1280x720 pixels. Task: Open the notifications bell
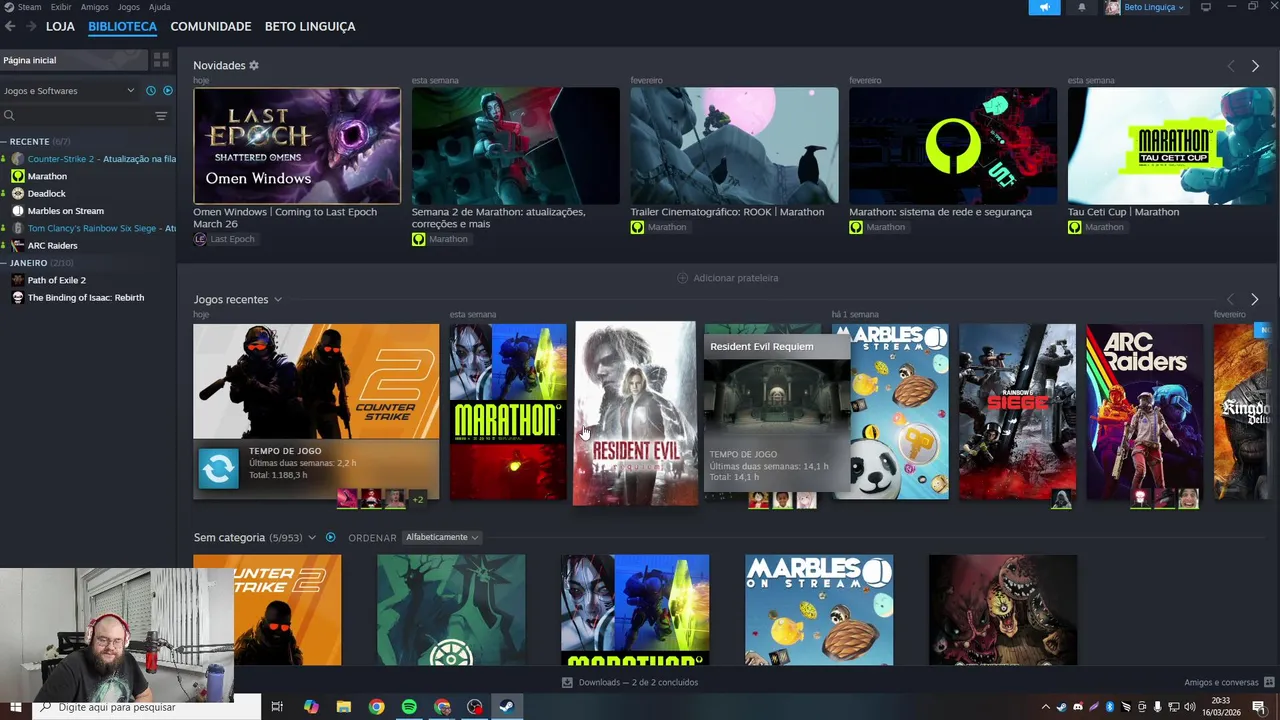tap(1081, 7)
